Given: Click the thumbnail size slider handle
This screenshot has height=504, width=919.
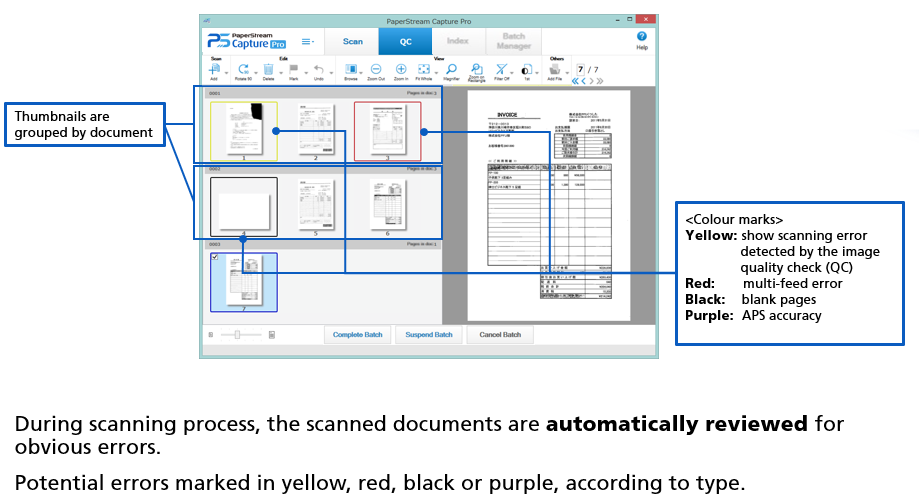Looking at the screenshot, I should click(x=236, y=335).
